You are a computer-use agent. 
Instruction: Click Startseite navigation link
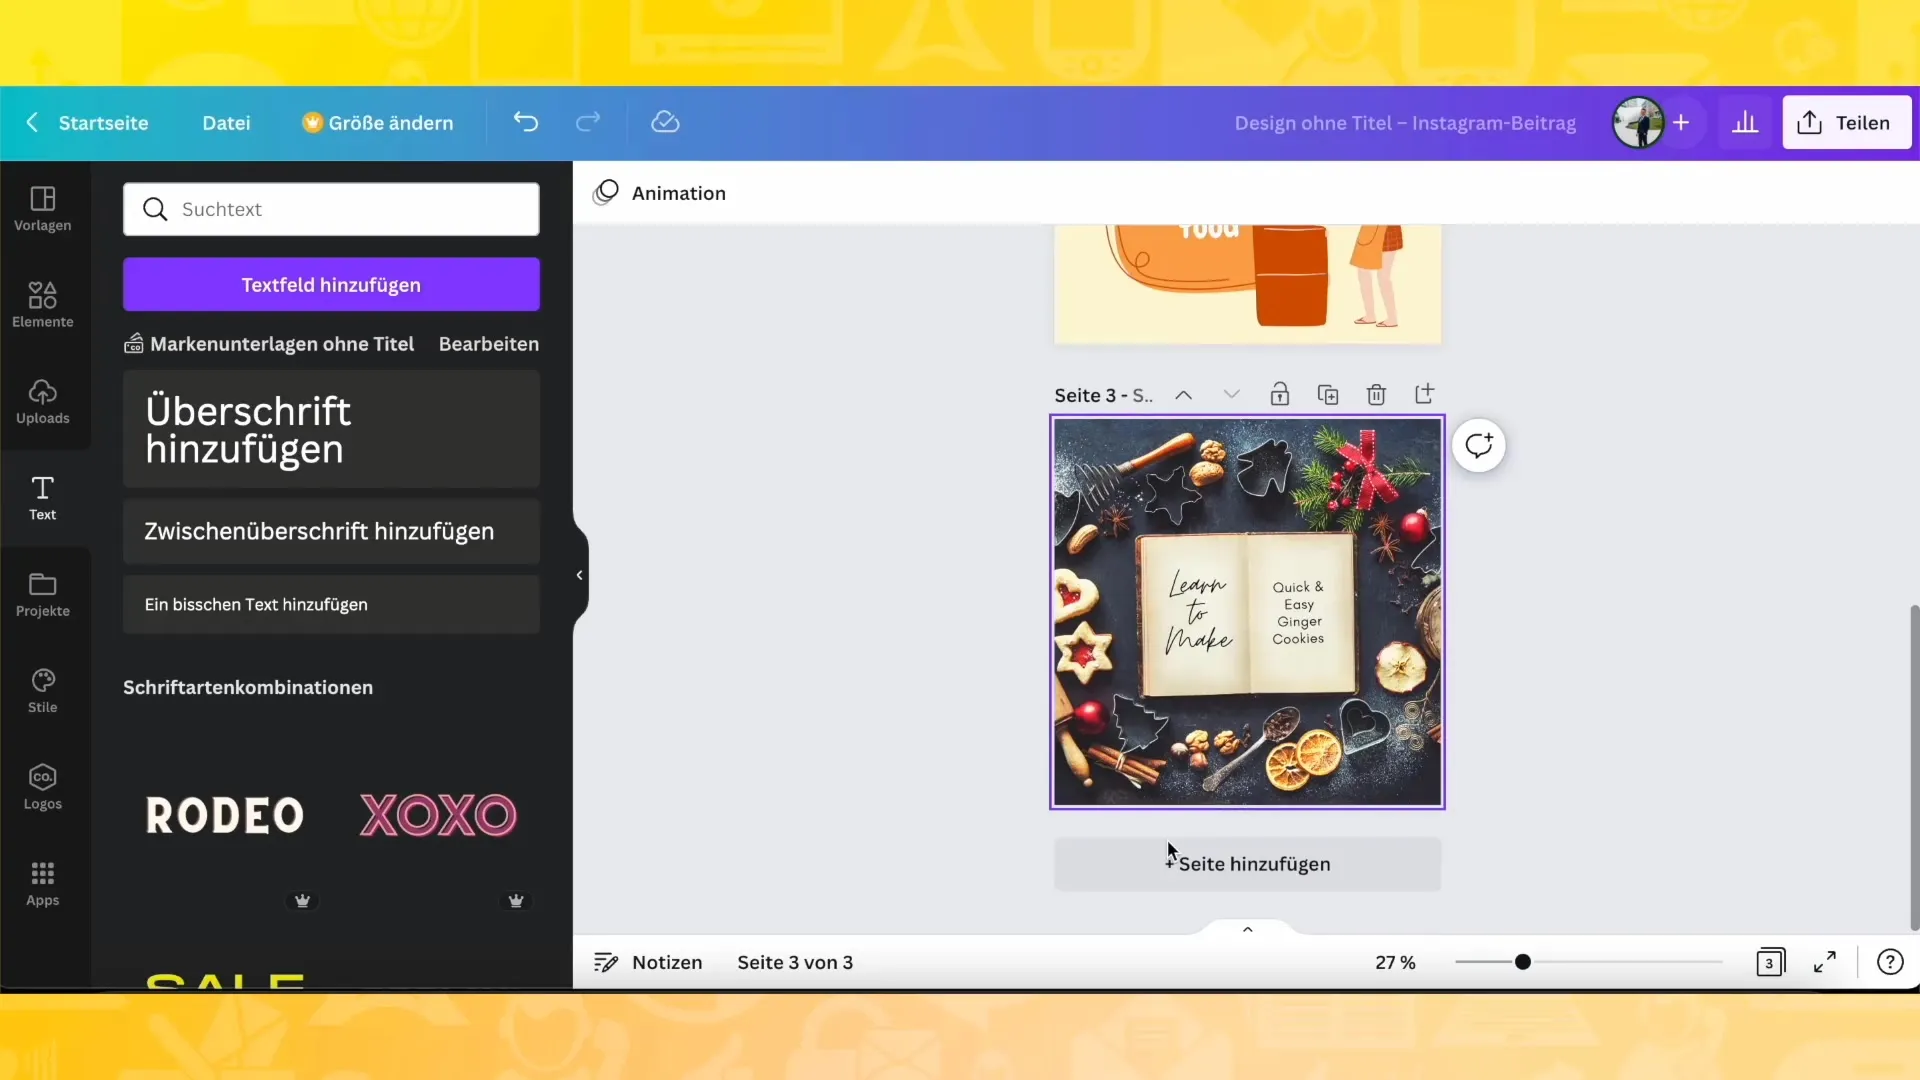pyautogui.click(x=103, y=123)
